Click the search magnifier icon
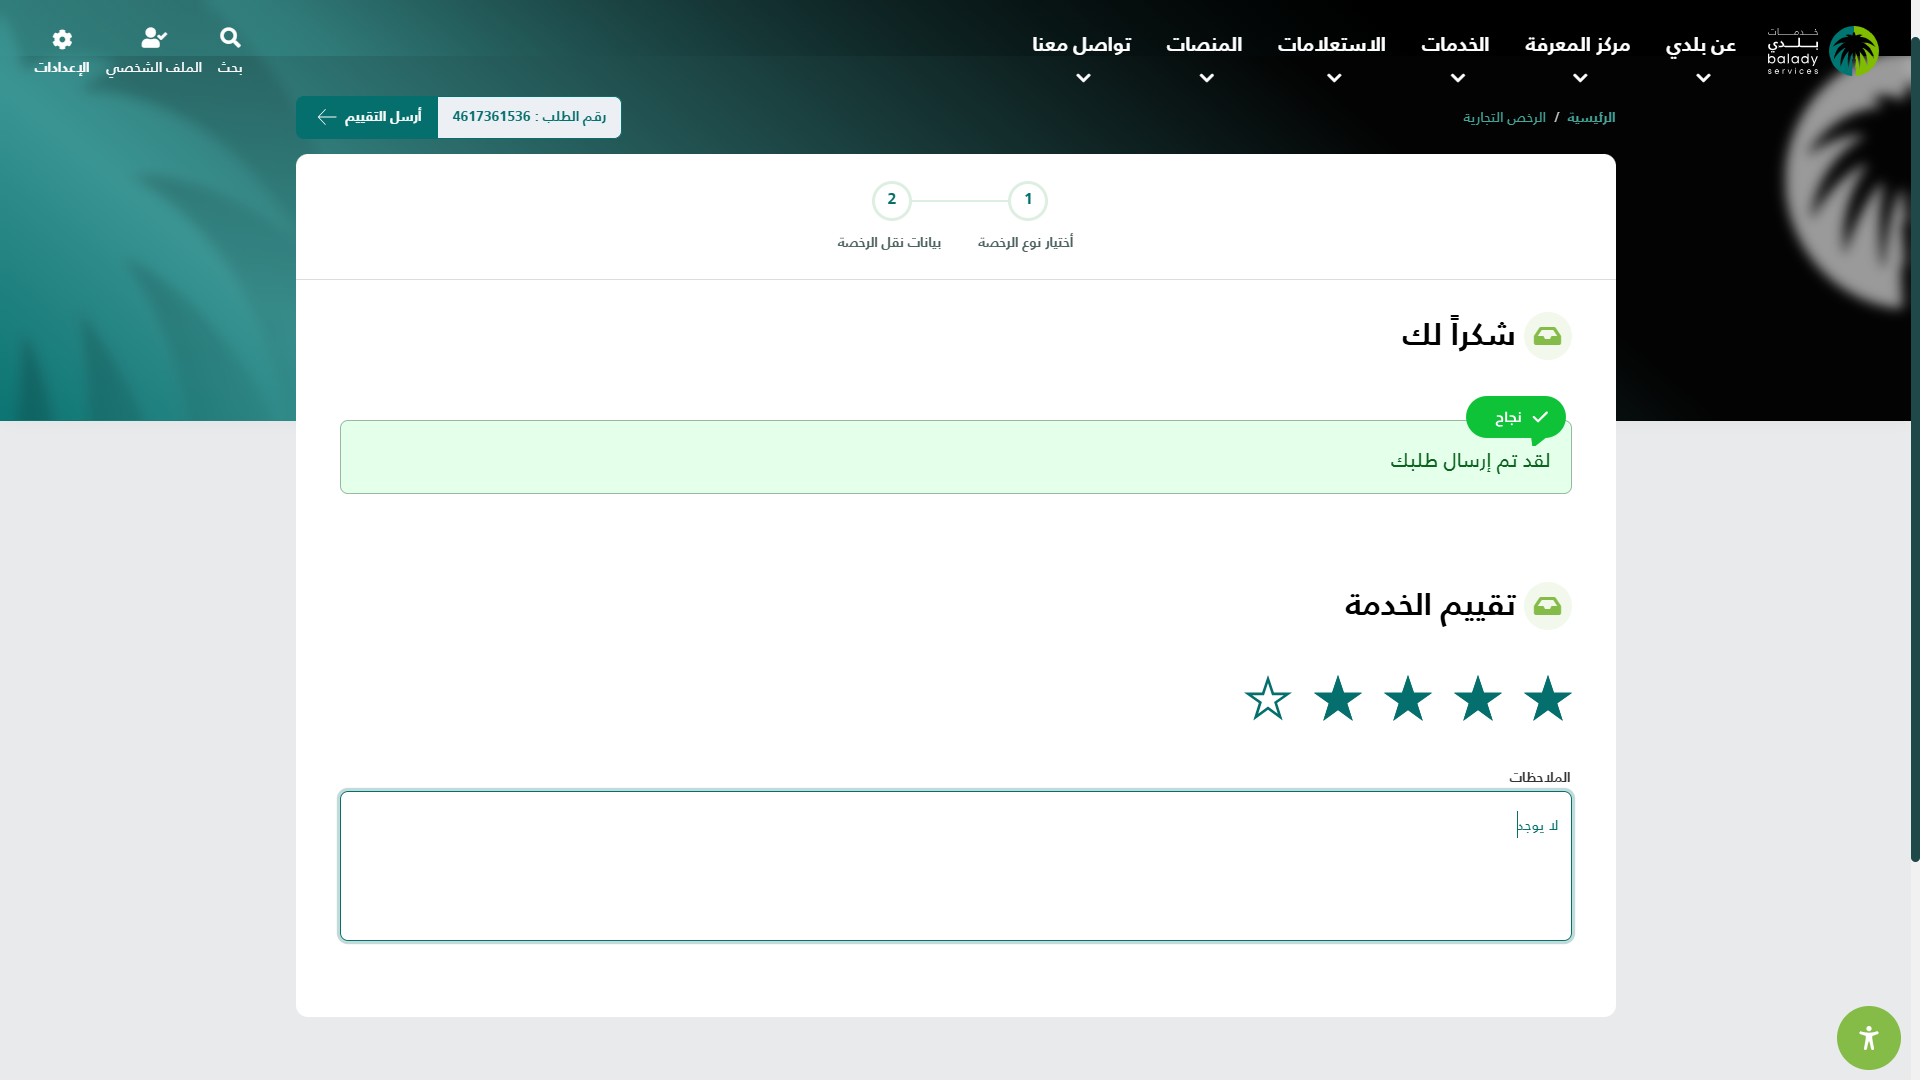The width and height of the screenshot is (1920, 1080). click(230, 39)
